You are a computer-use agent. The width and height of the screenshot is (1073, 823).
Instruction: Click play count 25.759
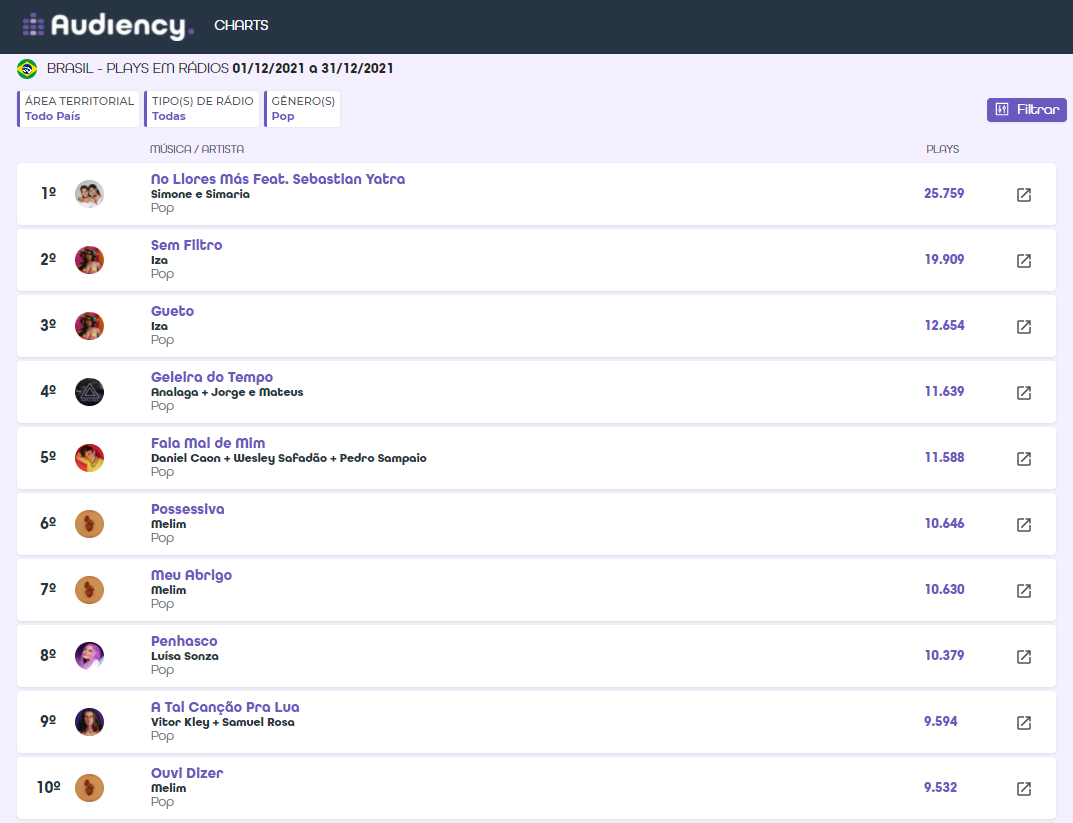click(944, 194)
